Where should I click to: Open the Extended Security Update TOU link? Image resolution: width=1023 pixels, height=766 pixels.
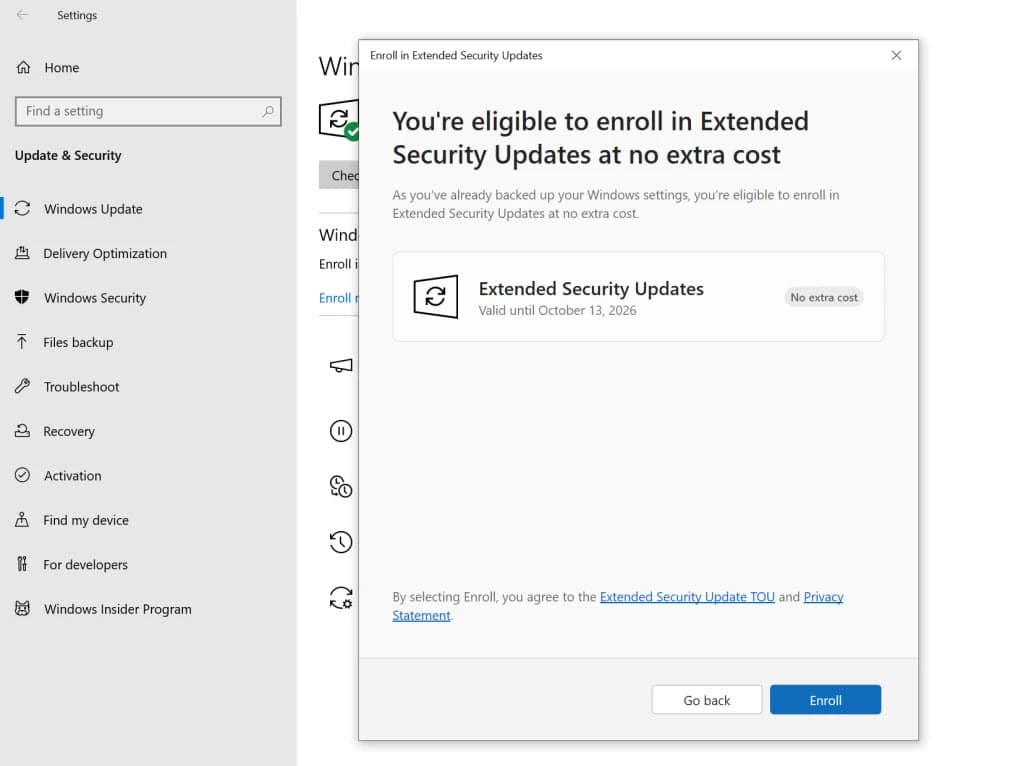point(687,597)
